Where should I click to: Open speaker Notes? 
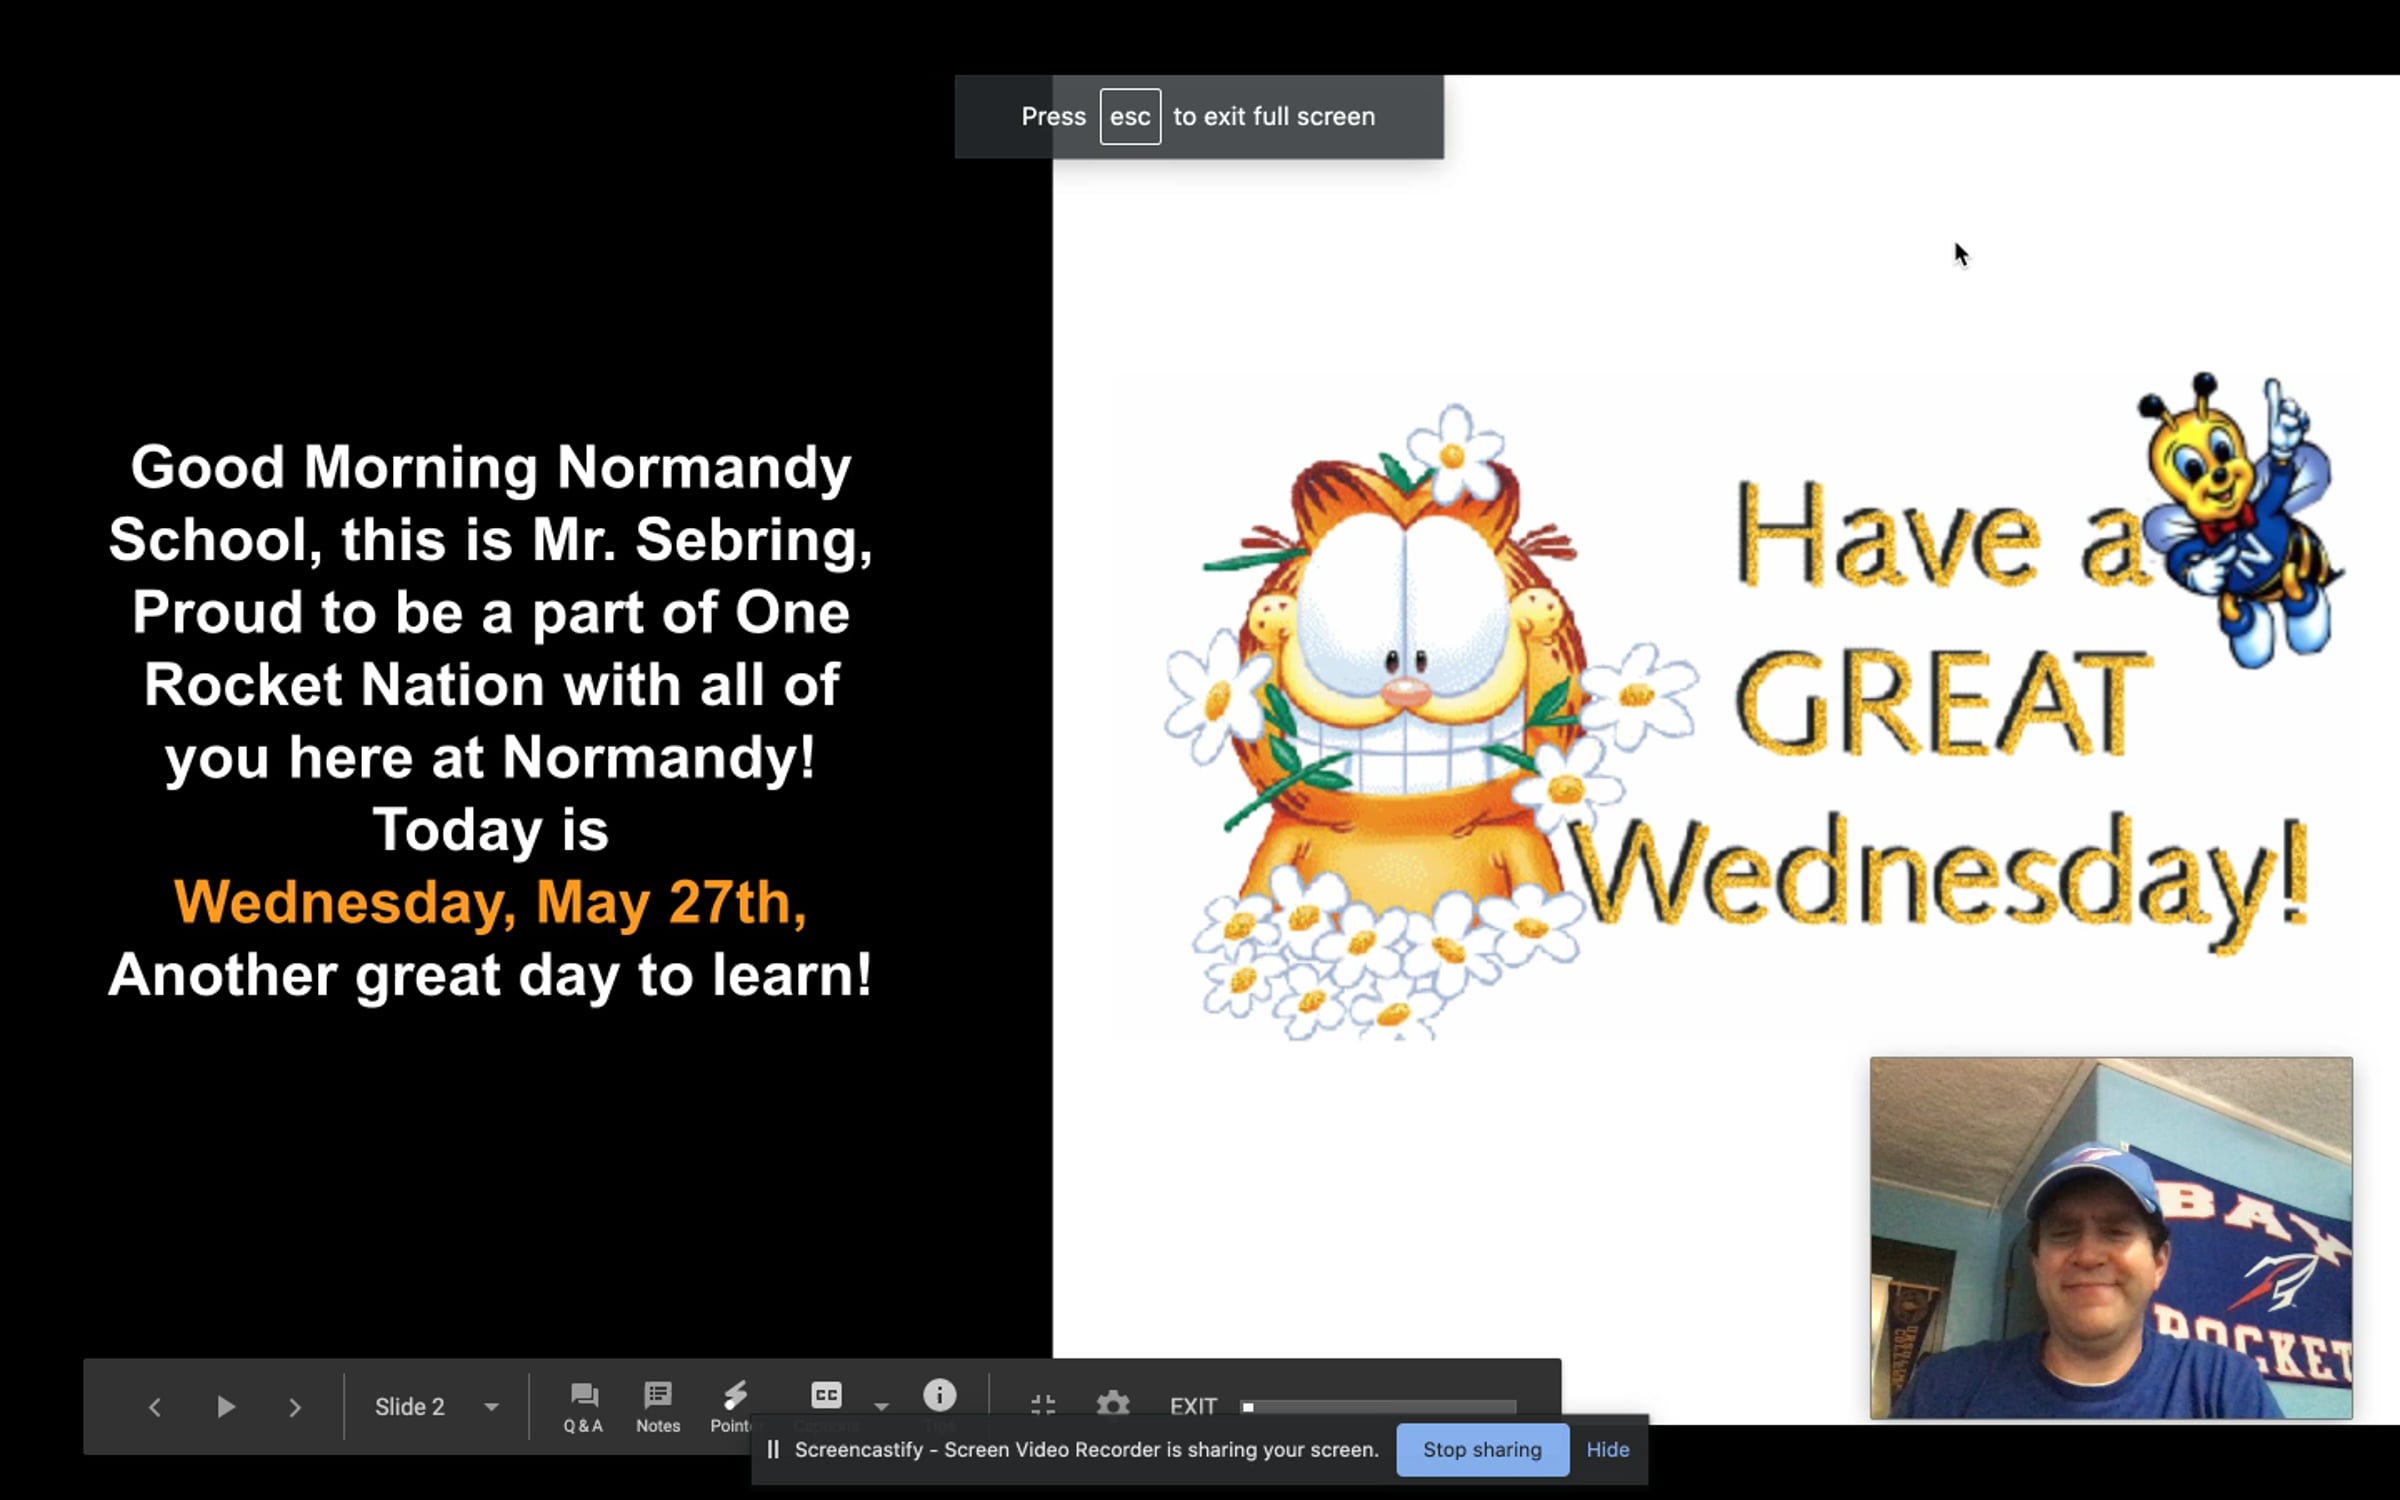coord(658,1407)
